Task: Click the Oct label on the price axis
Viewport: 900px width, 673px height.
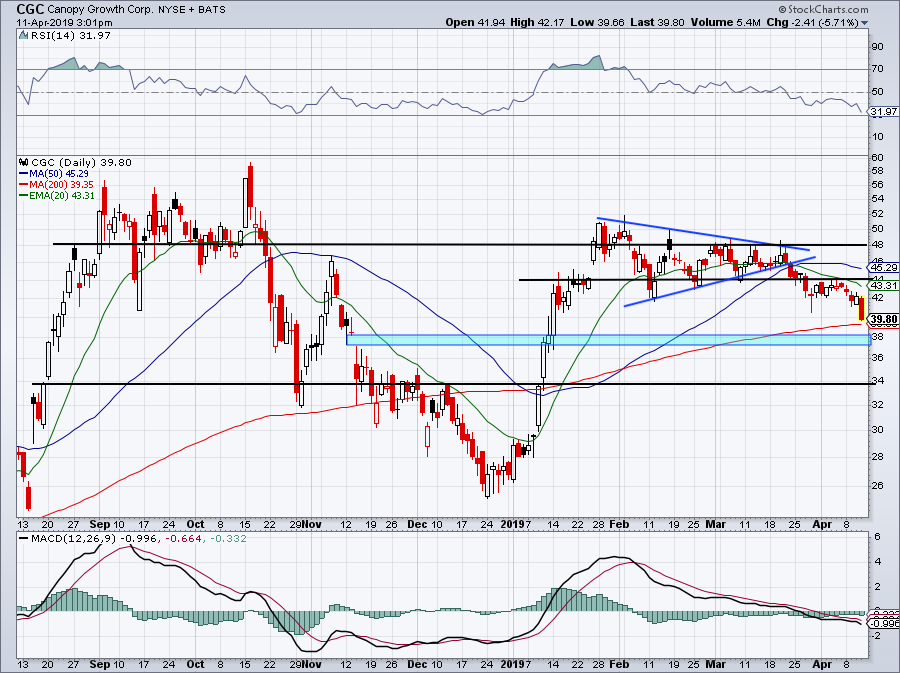Action: 196,524
